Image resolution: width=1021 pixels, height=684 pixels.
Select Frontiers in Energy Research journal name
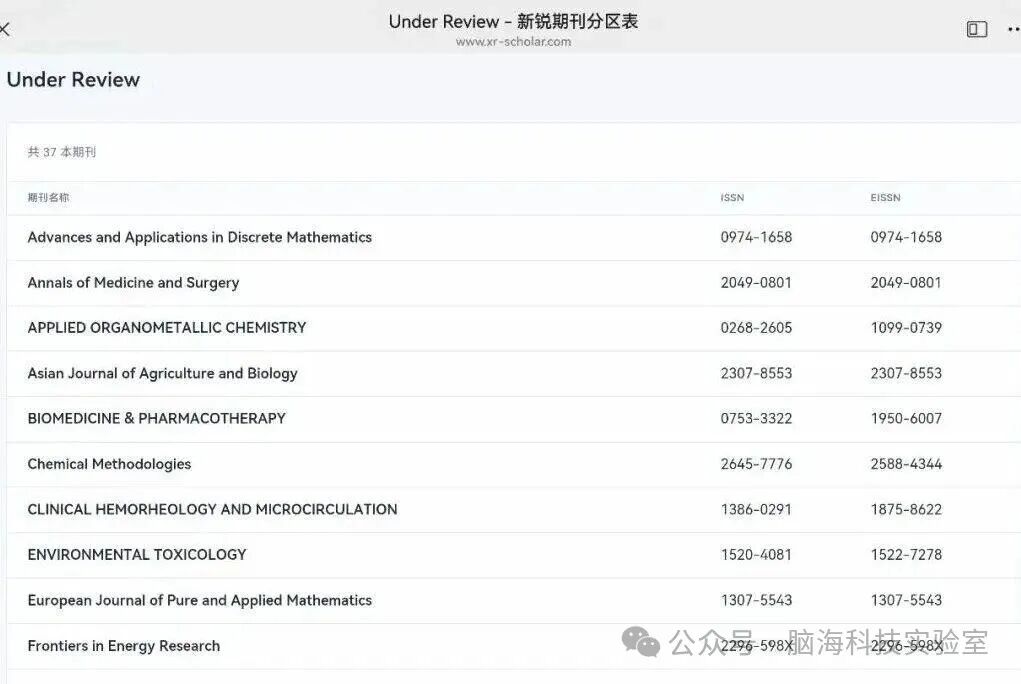click(x=124, y=646)
